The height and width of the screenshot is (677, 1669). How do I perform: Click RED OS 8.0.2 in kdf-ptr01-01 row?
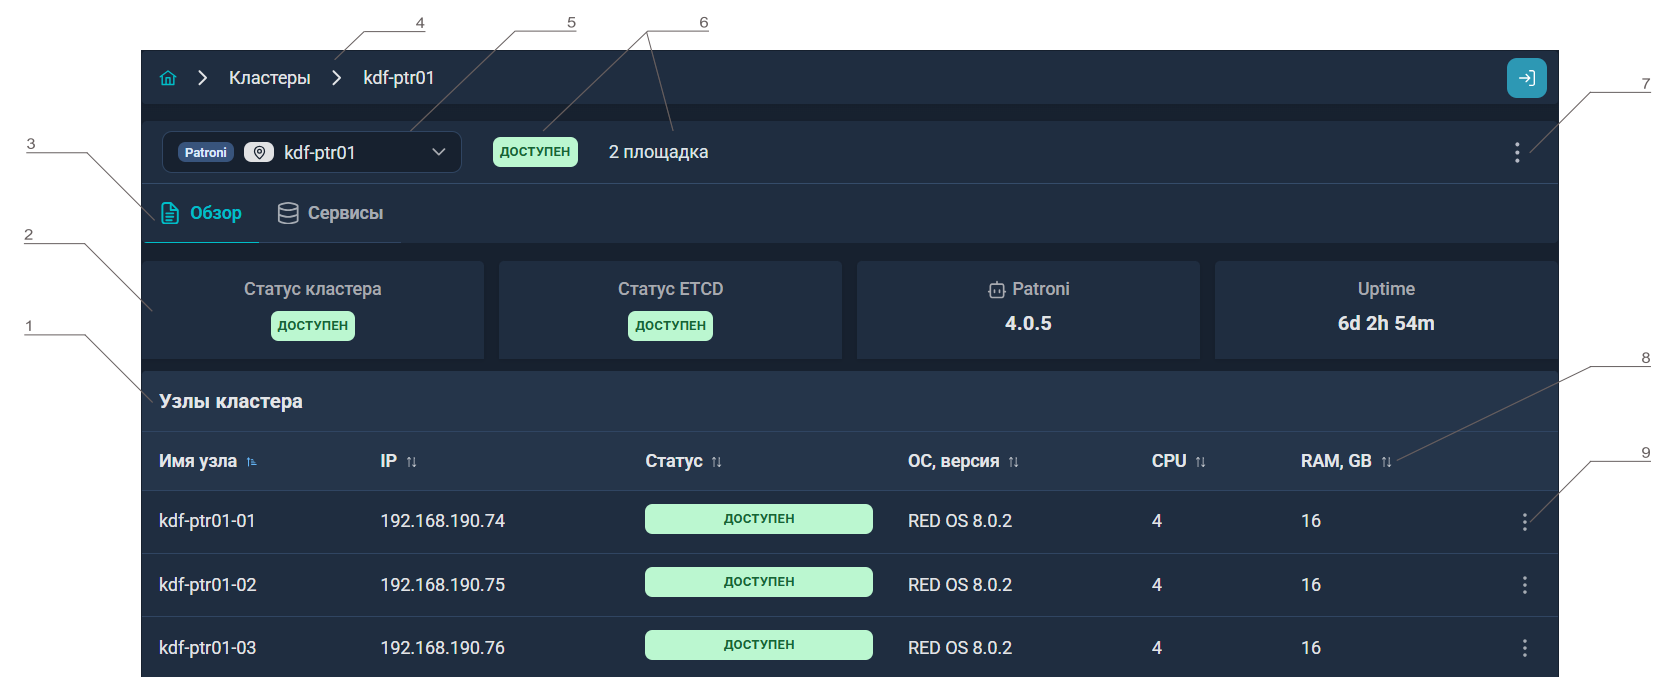point(960,521)
